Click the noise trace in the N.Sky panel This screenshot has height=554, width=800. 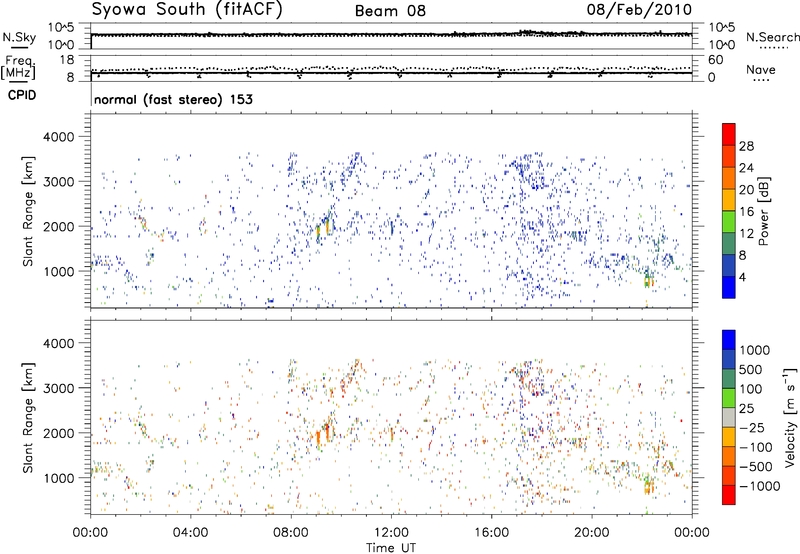391,35
